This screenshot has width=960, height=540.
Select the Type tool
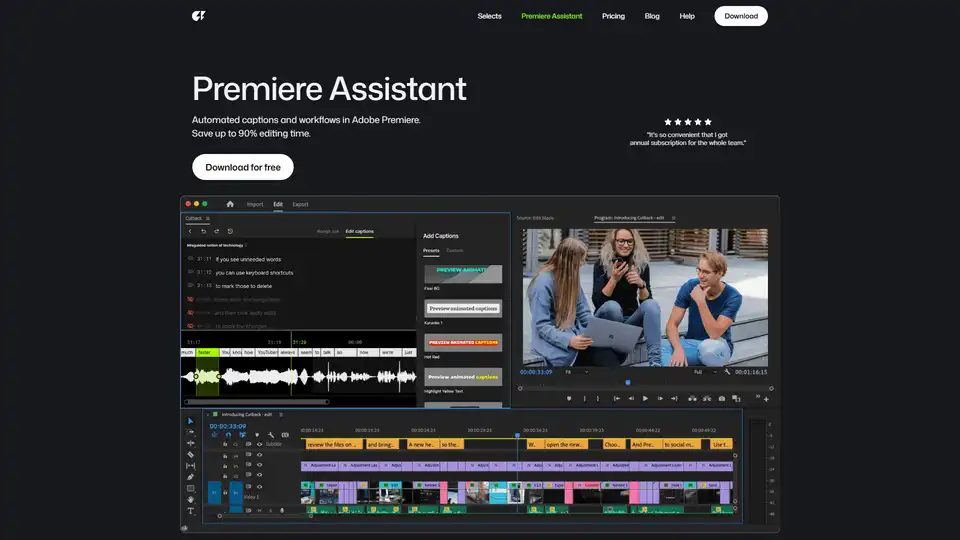190,511
